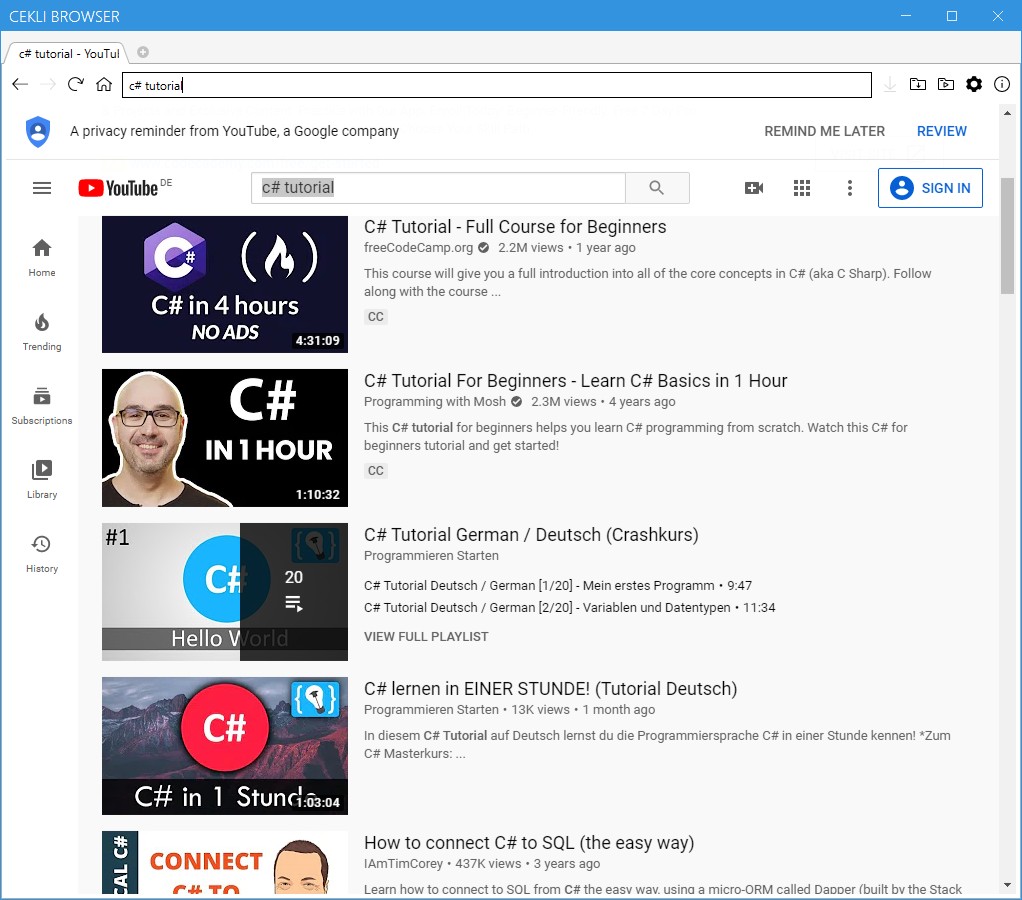The height and width of the screenshot is (900, 1022).
Task: Click the privacy shield icon
Action: coord(38,132)
